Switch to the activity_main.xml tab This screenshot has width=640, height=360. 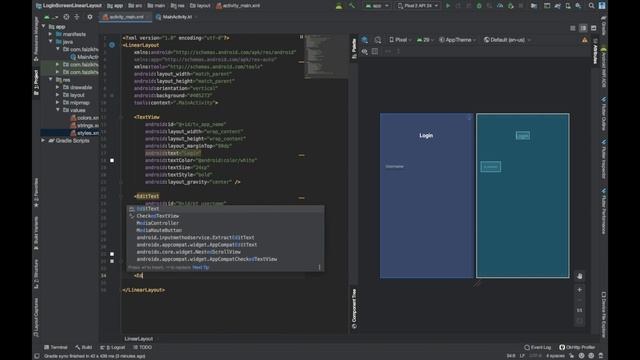(x=126, y=17)
